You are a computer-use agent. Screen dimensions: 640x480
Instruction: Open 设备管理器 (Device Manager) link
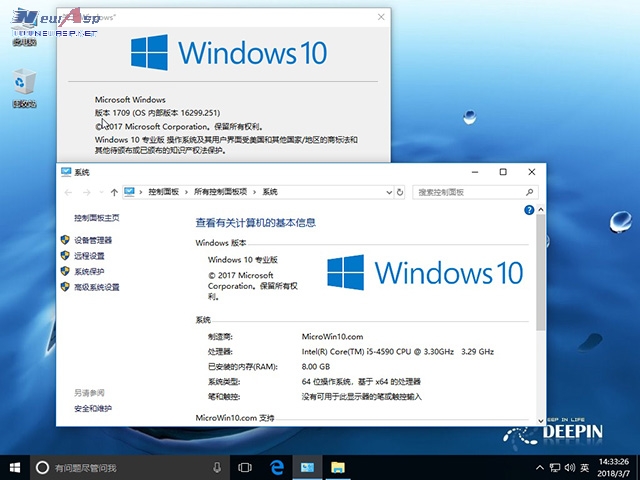93,240
